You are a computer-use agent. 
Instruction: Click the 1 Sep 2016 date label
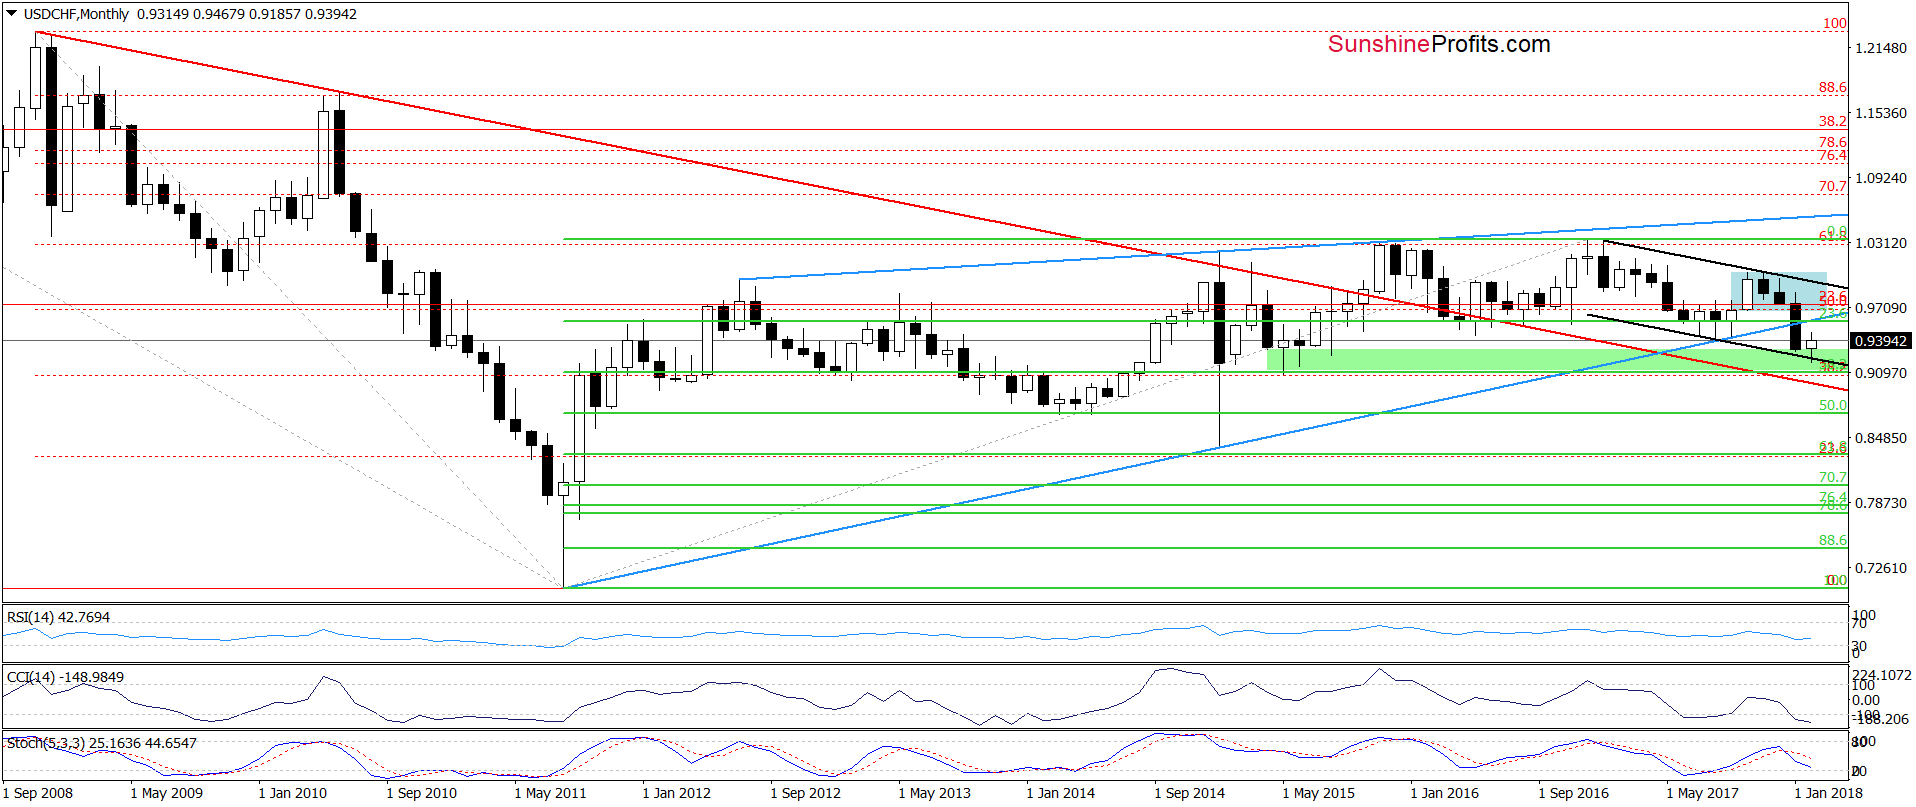[1573, 793]
